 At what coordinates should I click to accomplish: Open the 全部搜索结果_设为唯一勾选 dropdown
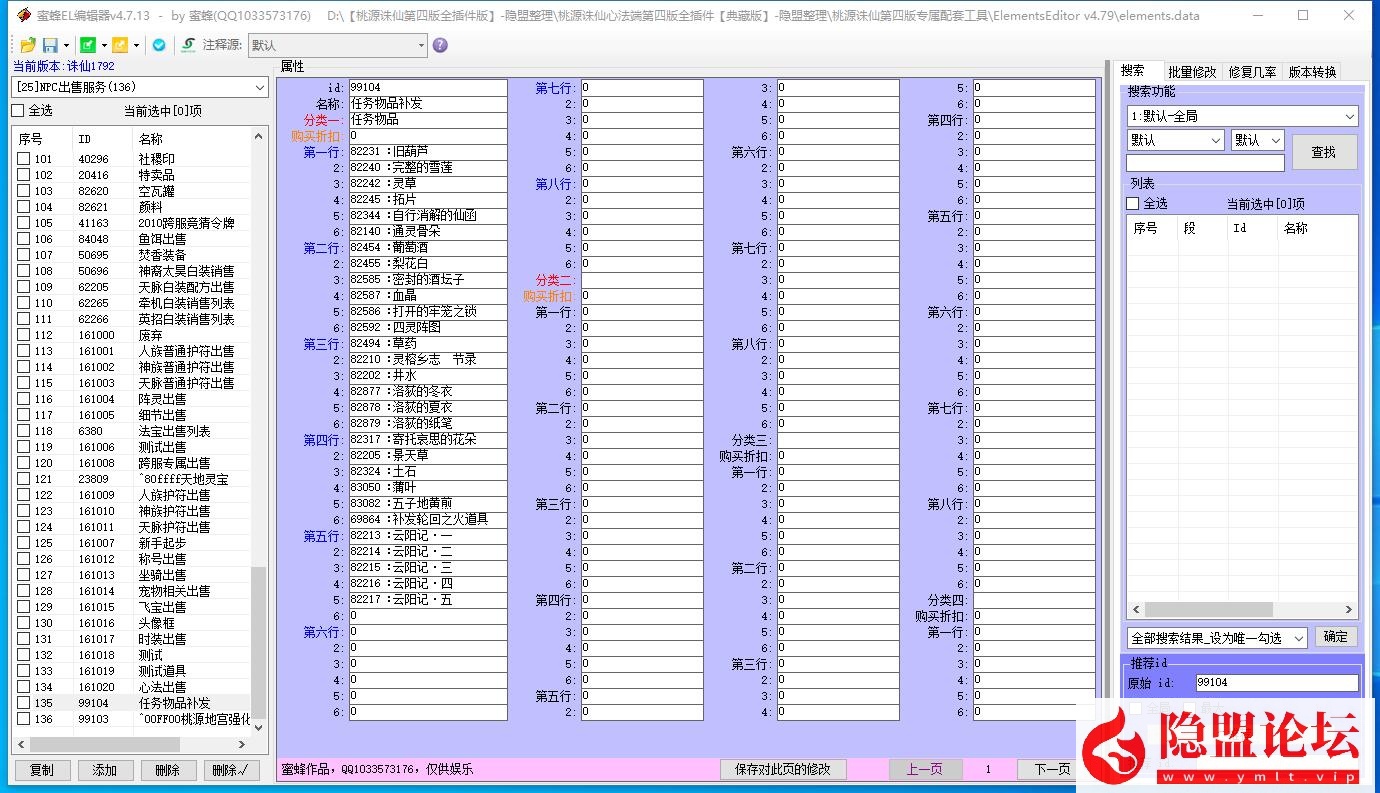click(x=1217, y=638)
